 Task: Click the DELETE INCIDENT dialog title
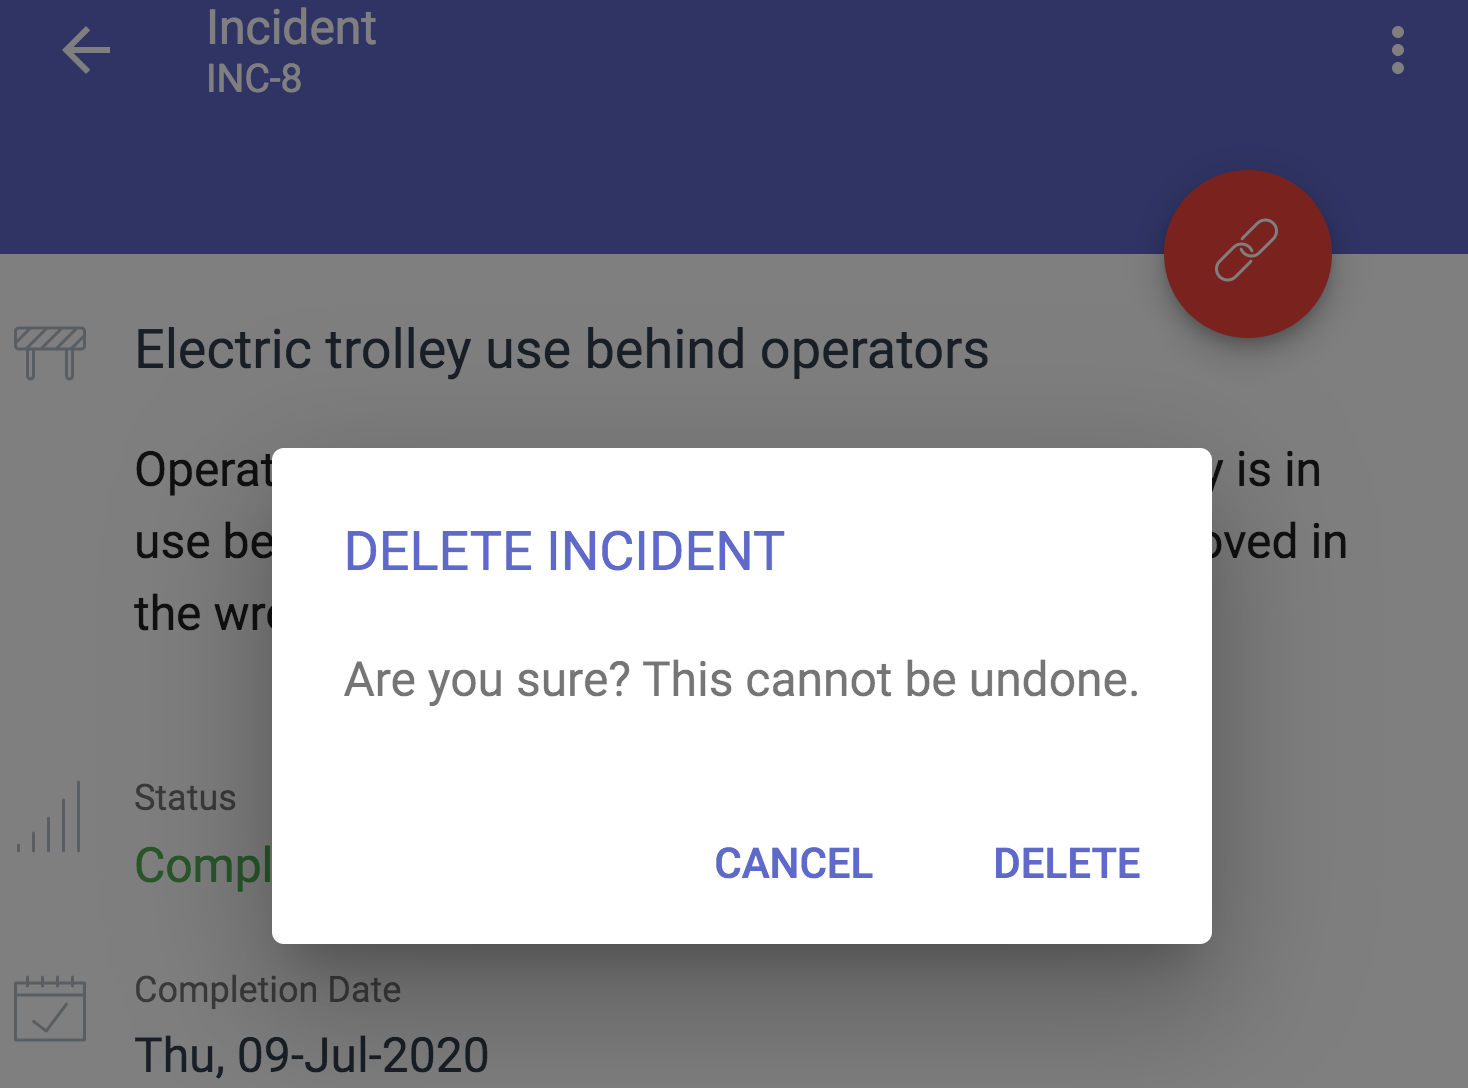(564, 551)
